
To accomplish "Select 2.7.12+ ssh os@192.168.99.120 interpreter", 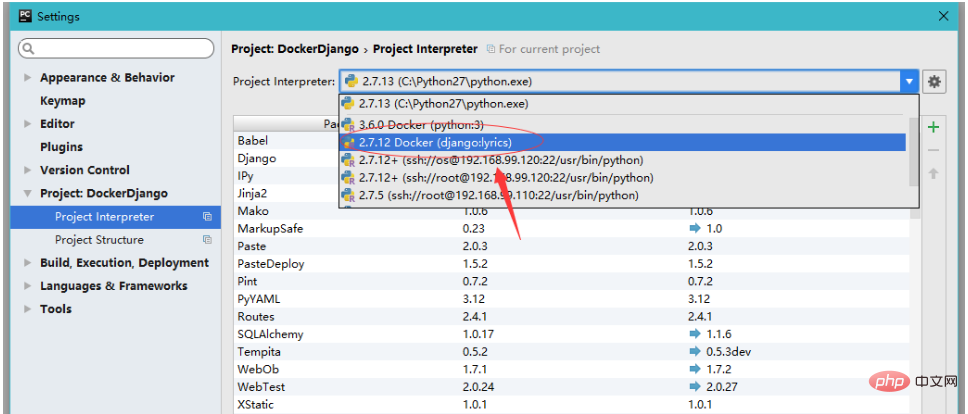I will (x=624, y=160).
